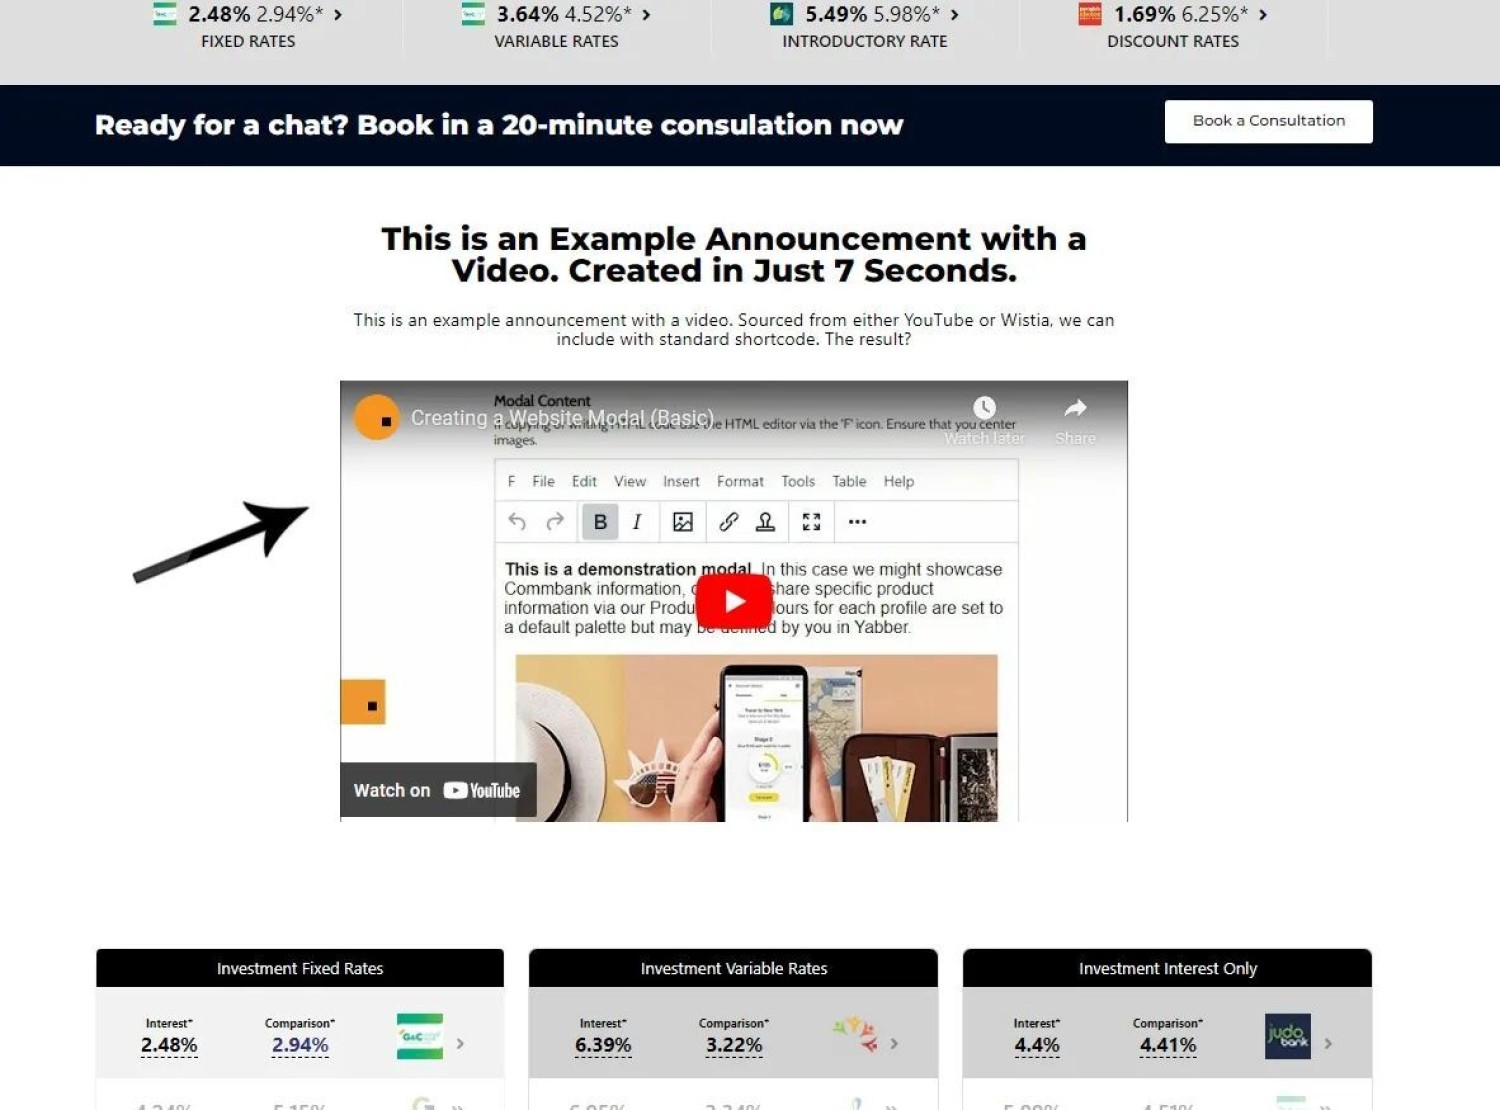The width and height of the screenshot is (1500, 1110).
Task: Open the orange channel avatar icon
Action: (378, 418)
